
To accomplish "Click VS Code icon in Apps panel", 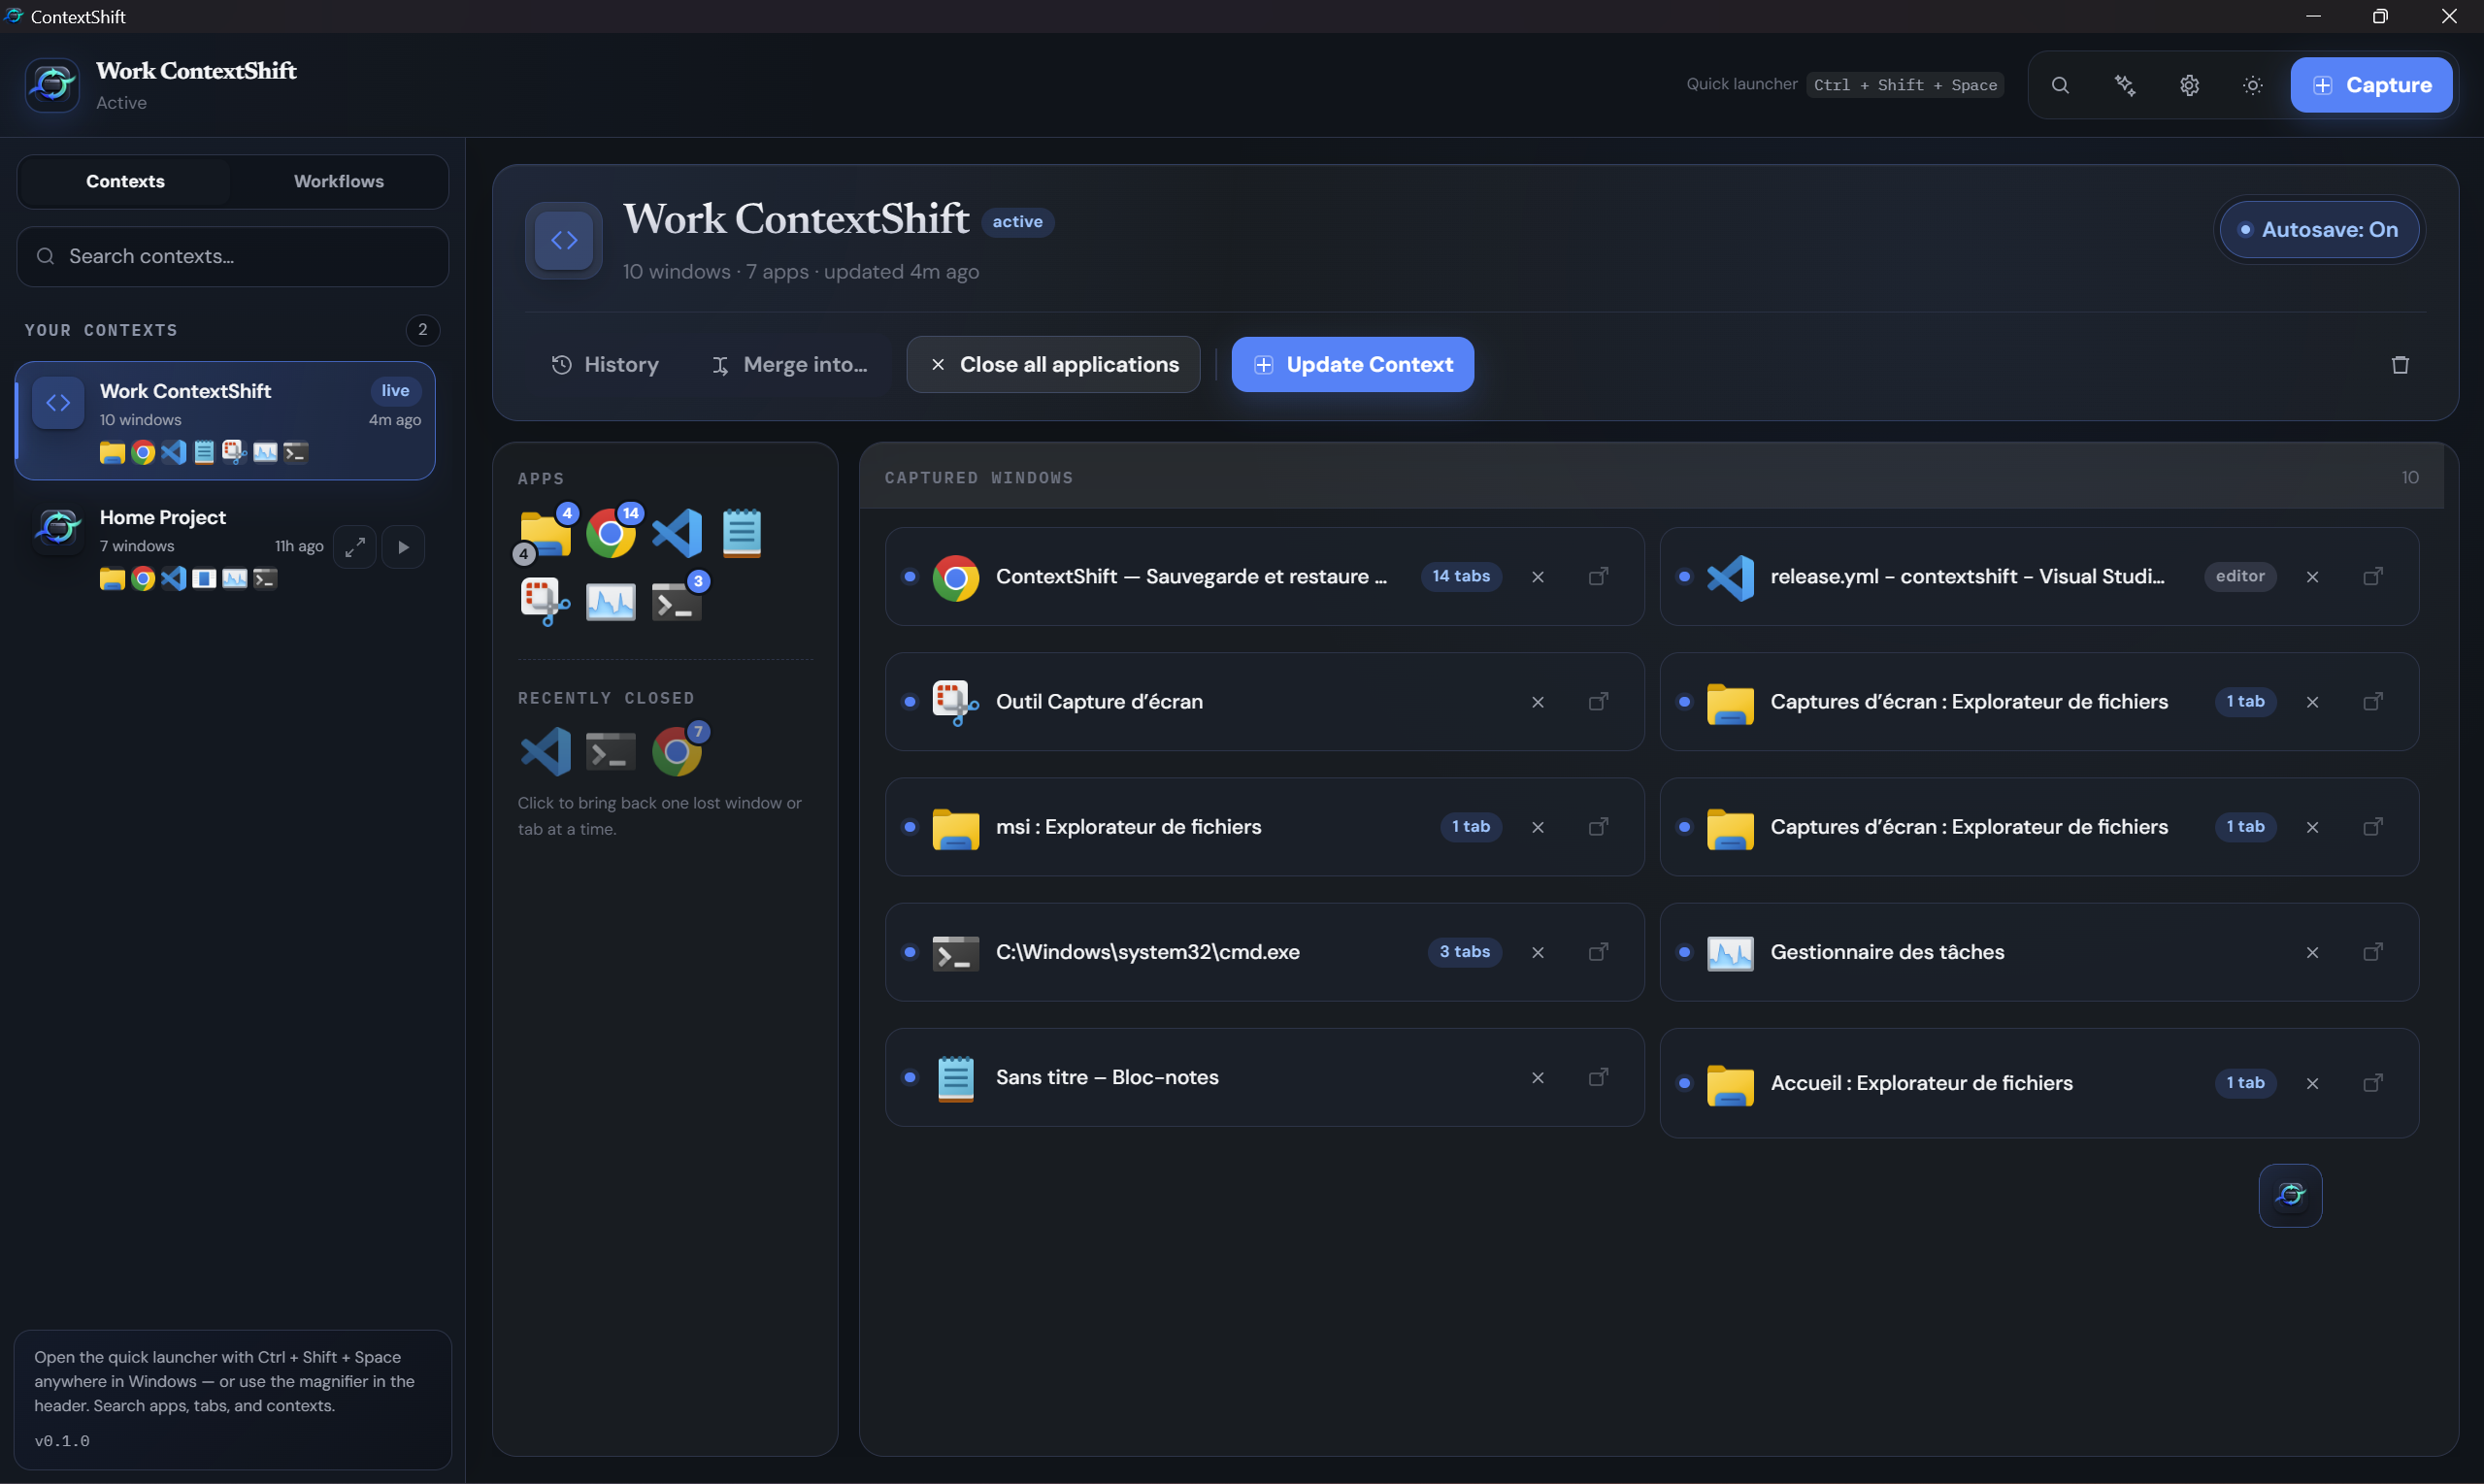I will tap(677, 533).
